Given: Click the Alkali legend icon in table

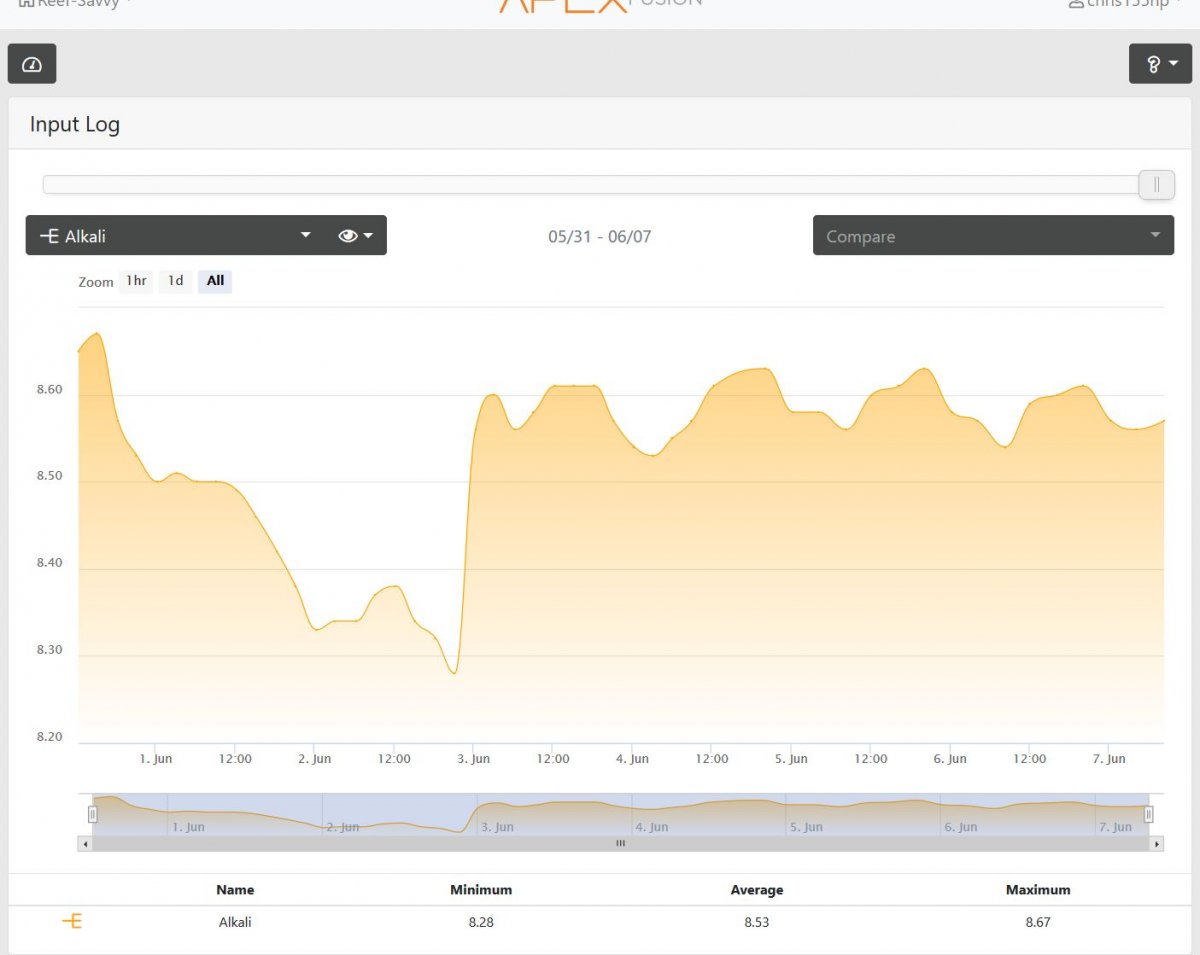Looking at the screenshot, I should 72,922.
